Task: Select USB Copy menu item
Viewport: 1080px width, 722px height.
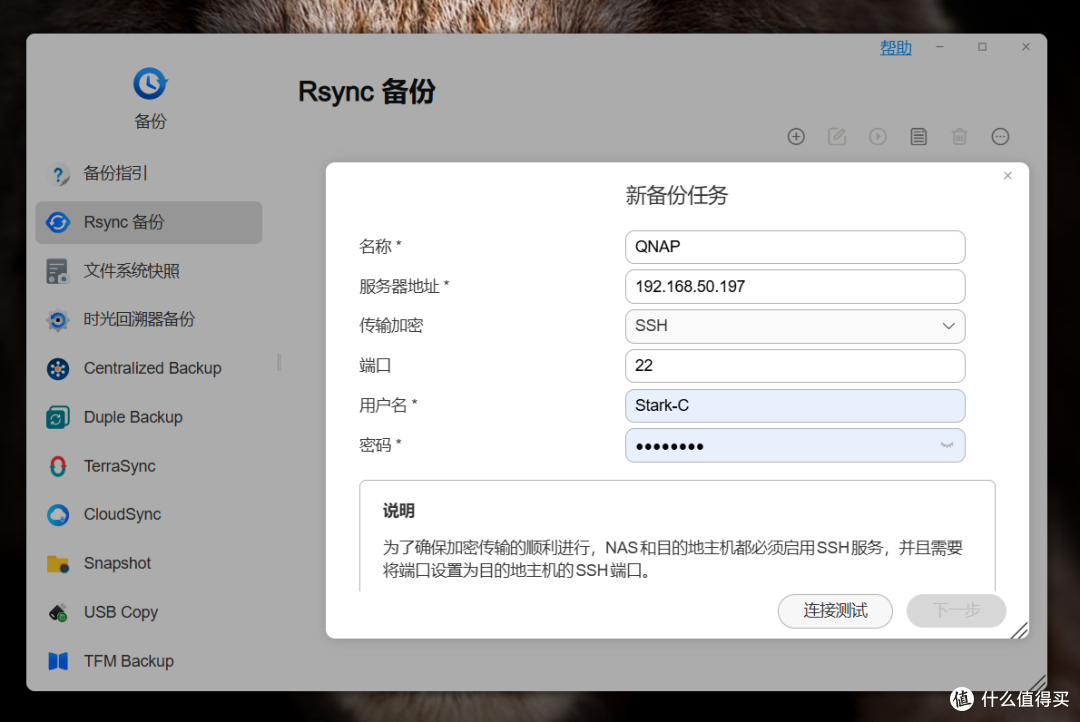Action: 121,612
